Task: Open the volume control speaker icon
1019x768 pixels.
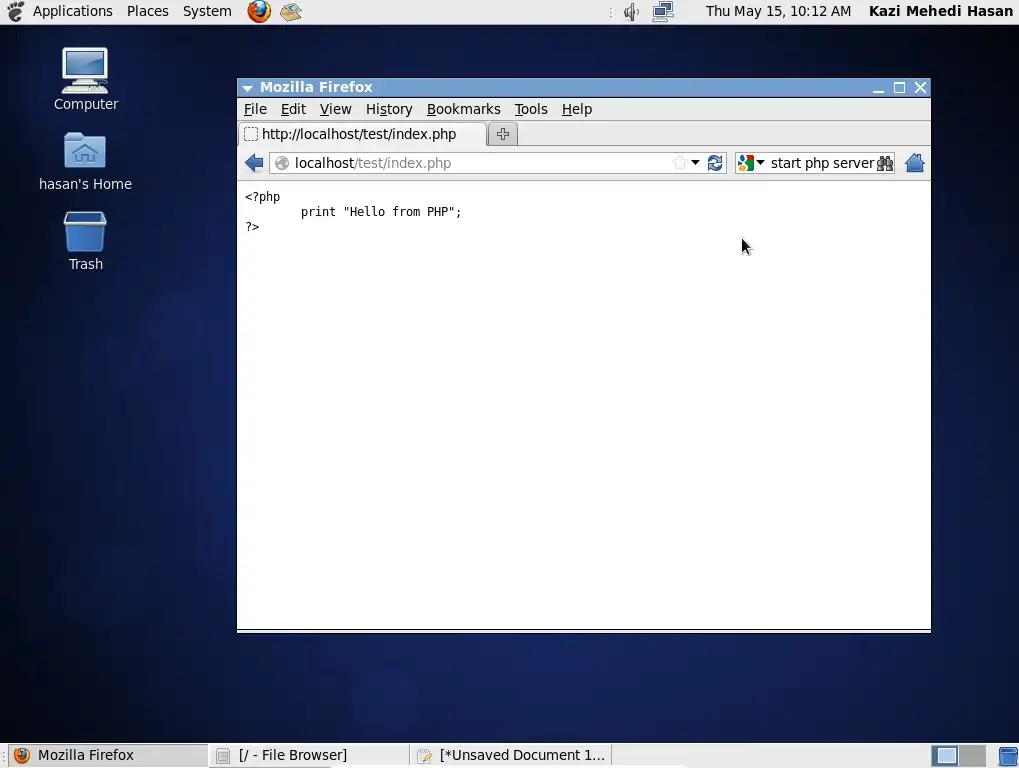Action: [x=631, y=12]
